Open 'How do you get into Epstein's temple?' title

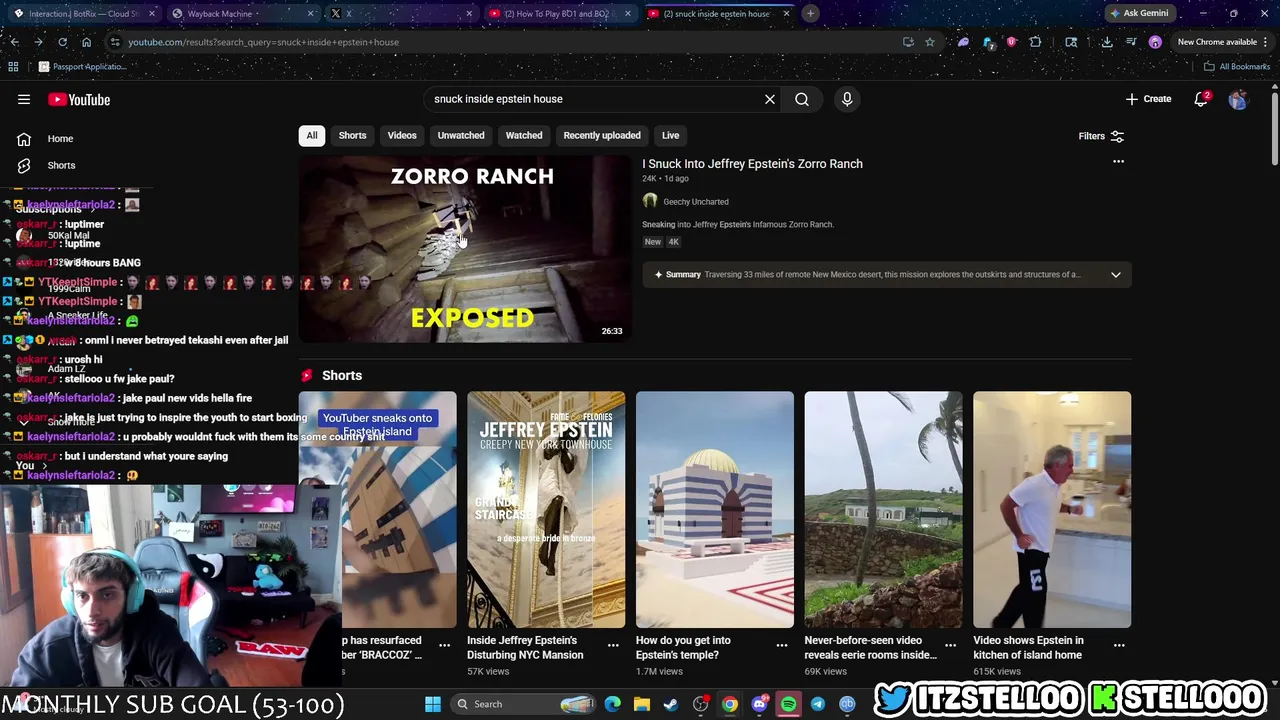[x=684, y=648]
